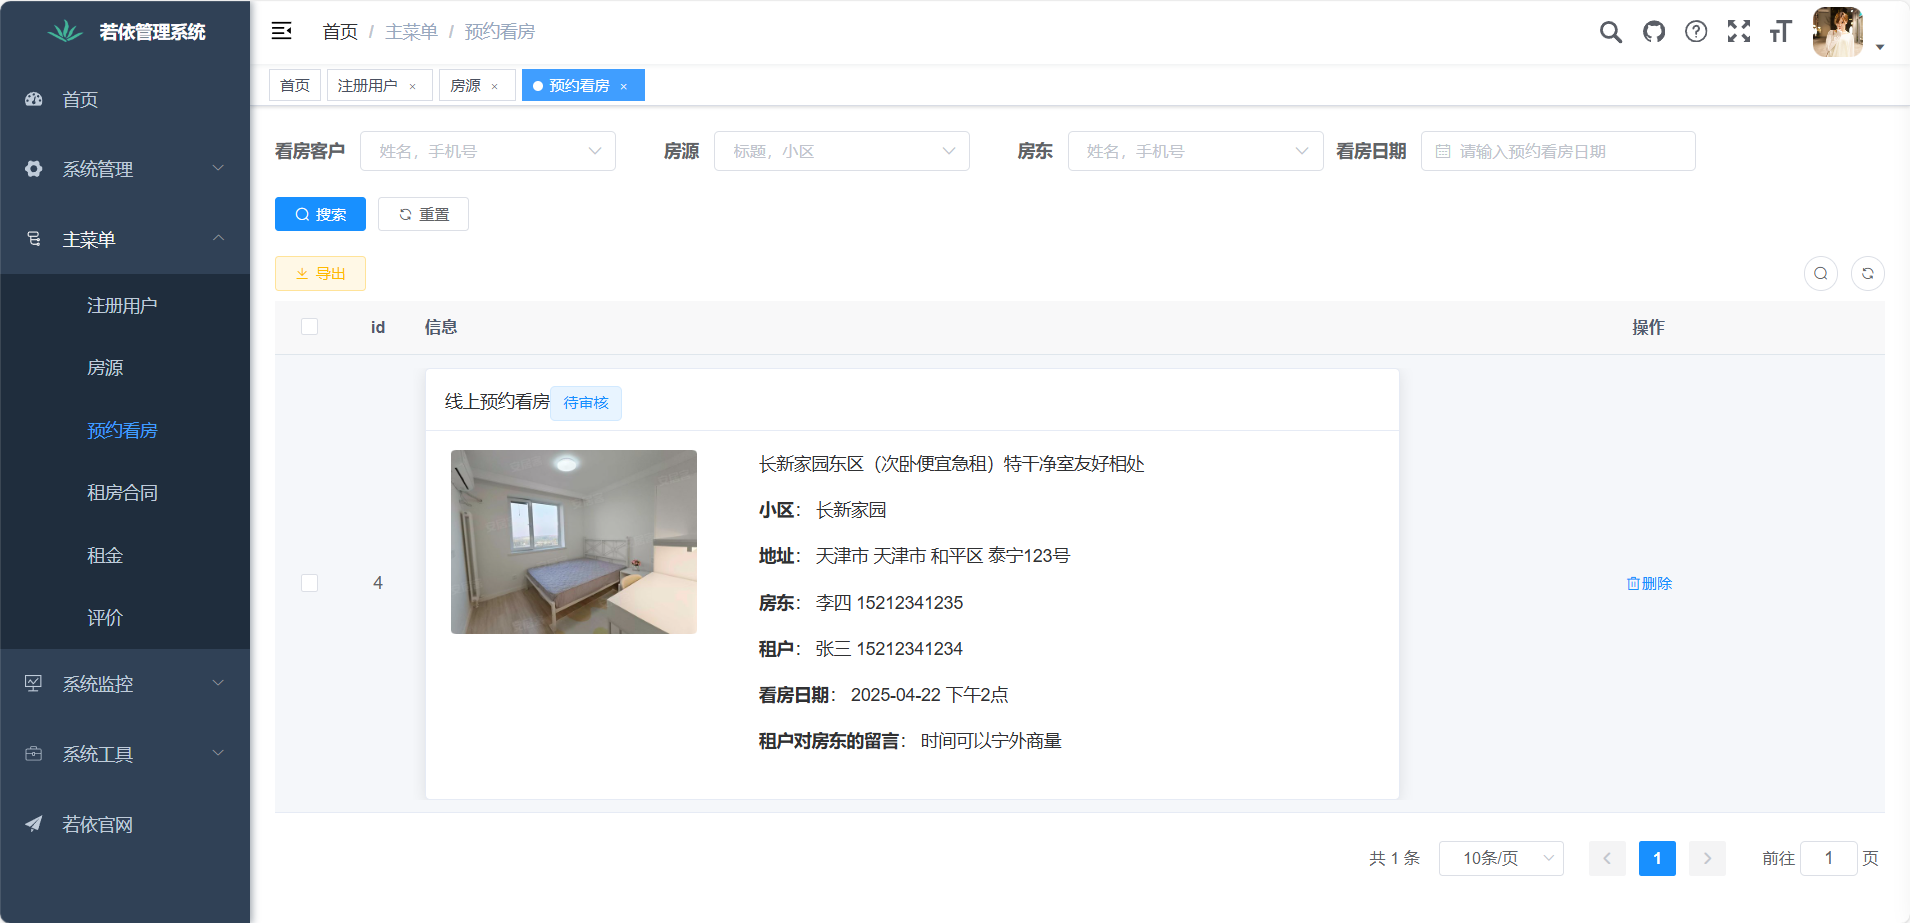Close the 房源 tab
The image size is (1910, 923).
click(x=494, y=86)
